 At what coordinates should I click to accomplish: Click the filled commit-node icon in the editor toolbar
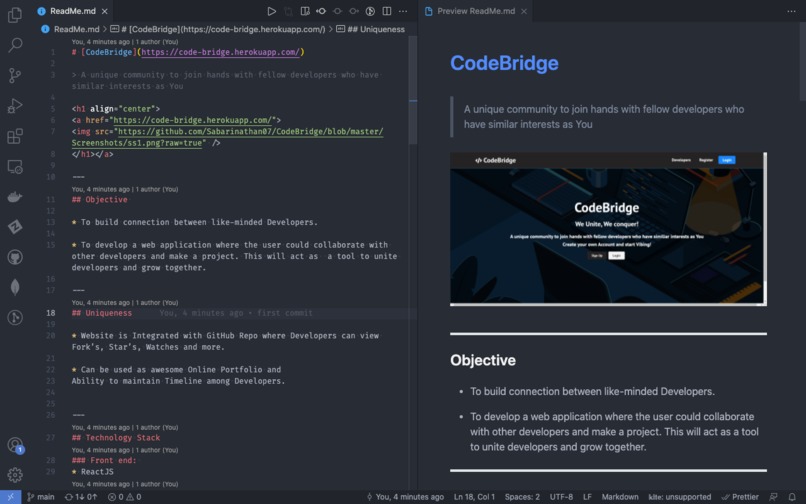click(x=321, y=11)
